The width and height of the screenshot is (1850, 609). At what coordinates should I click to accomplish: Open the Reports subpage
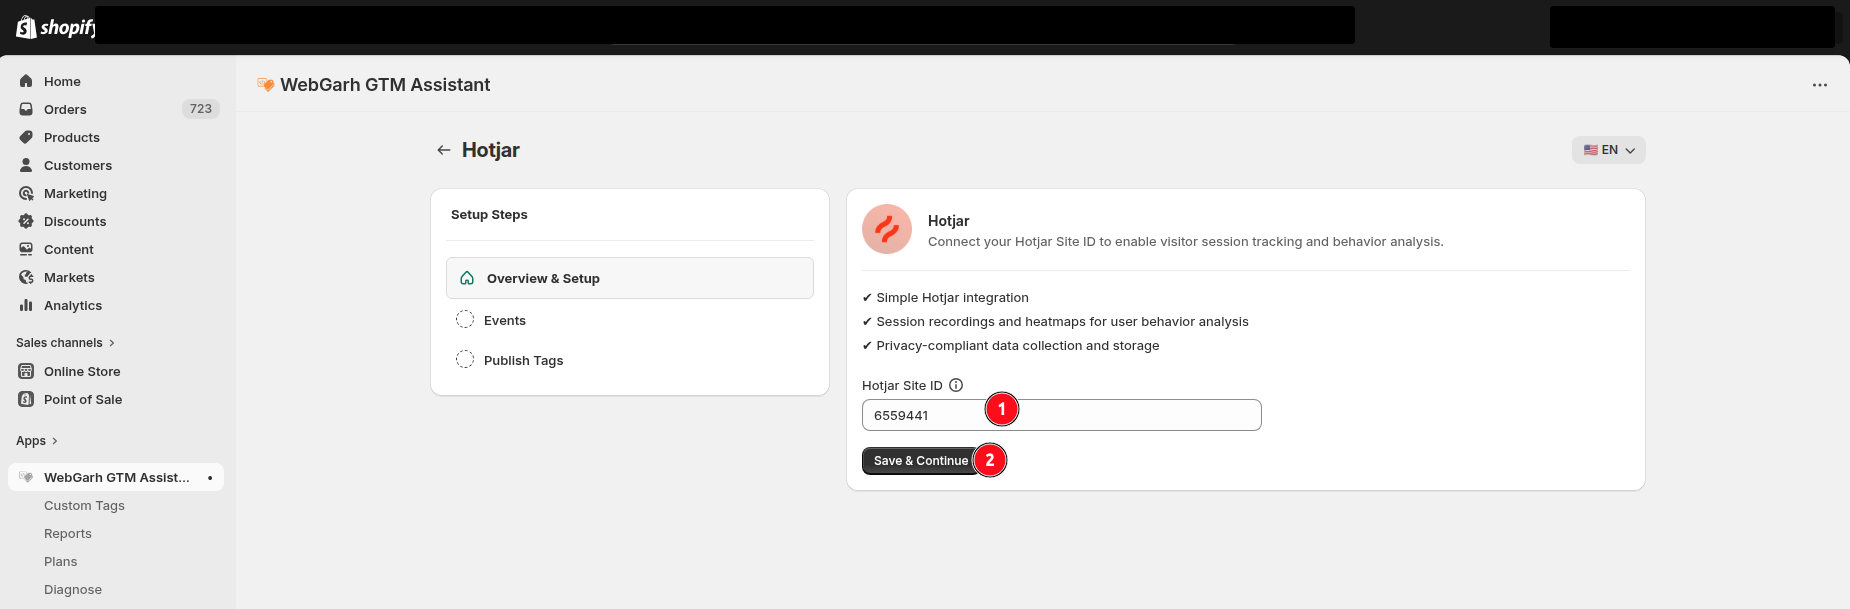click(x=68, y=533)
